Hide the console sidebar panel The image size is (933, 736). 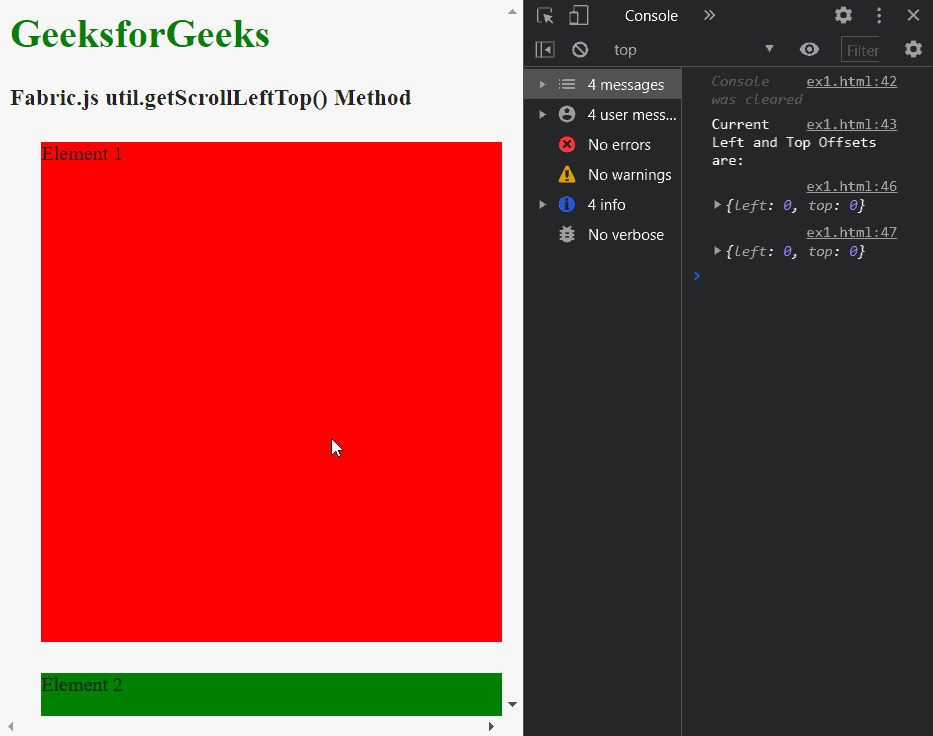tap(544, 49)
